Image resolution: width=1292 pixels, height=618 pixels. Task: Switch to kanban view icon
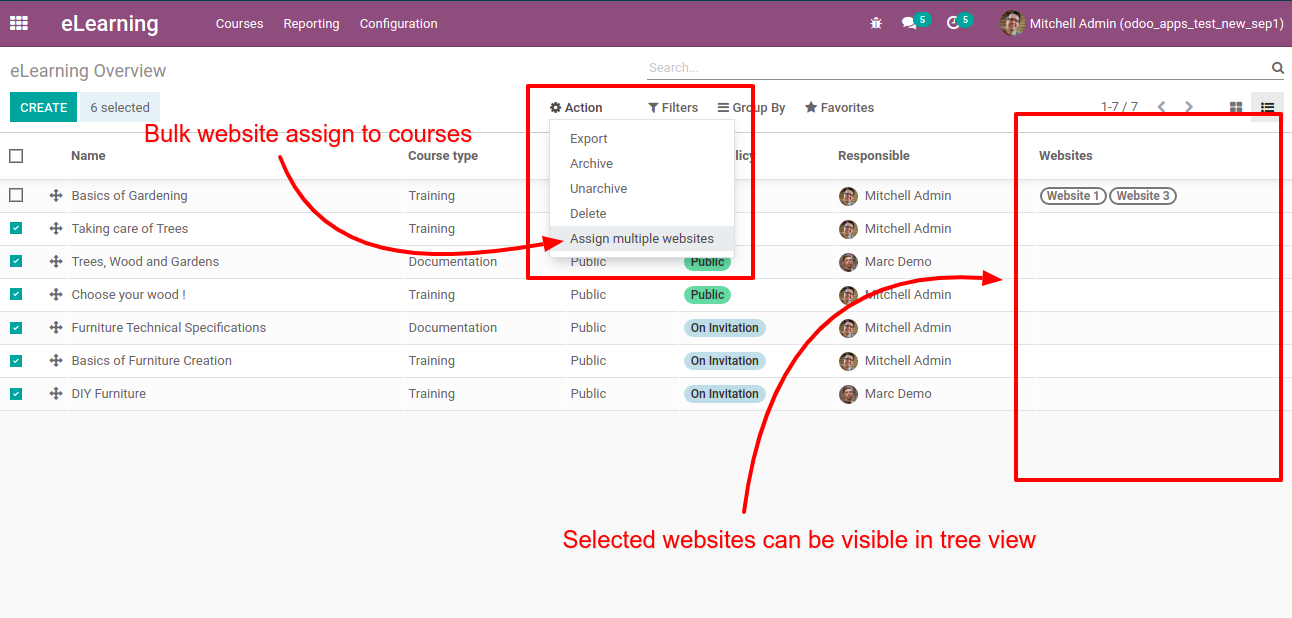pyautogui.click(x=1236, y=107)
